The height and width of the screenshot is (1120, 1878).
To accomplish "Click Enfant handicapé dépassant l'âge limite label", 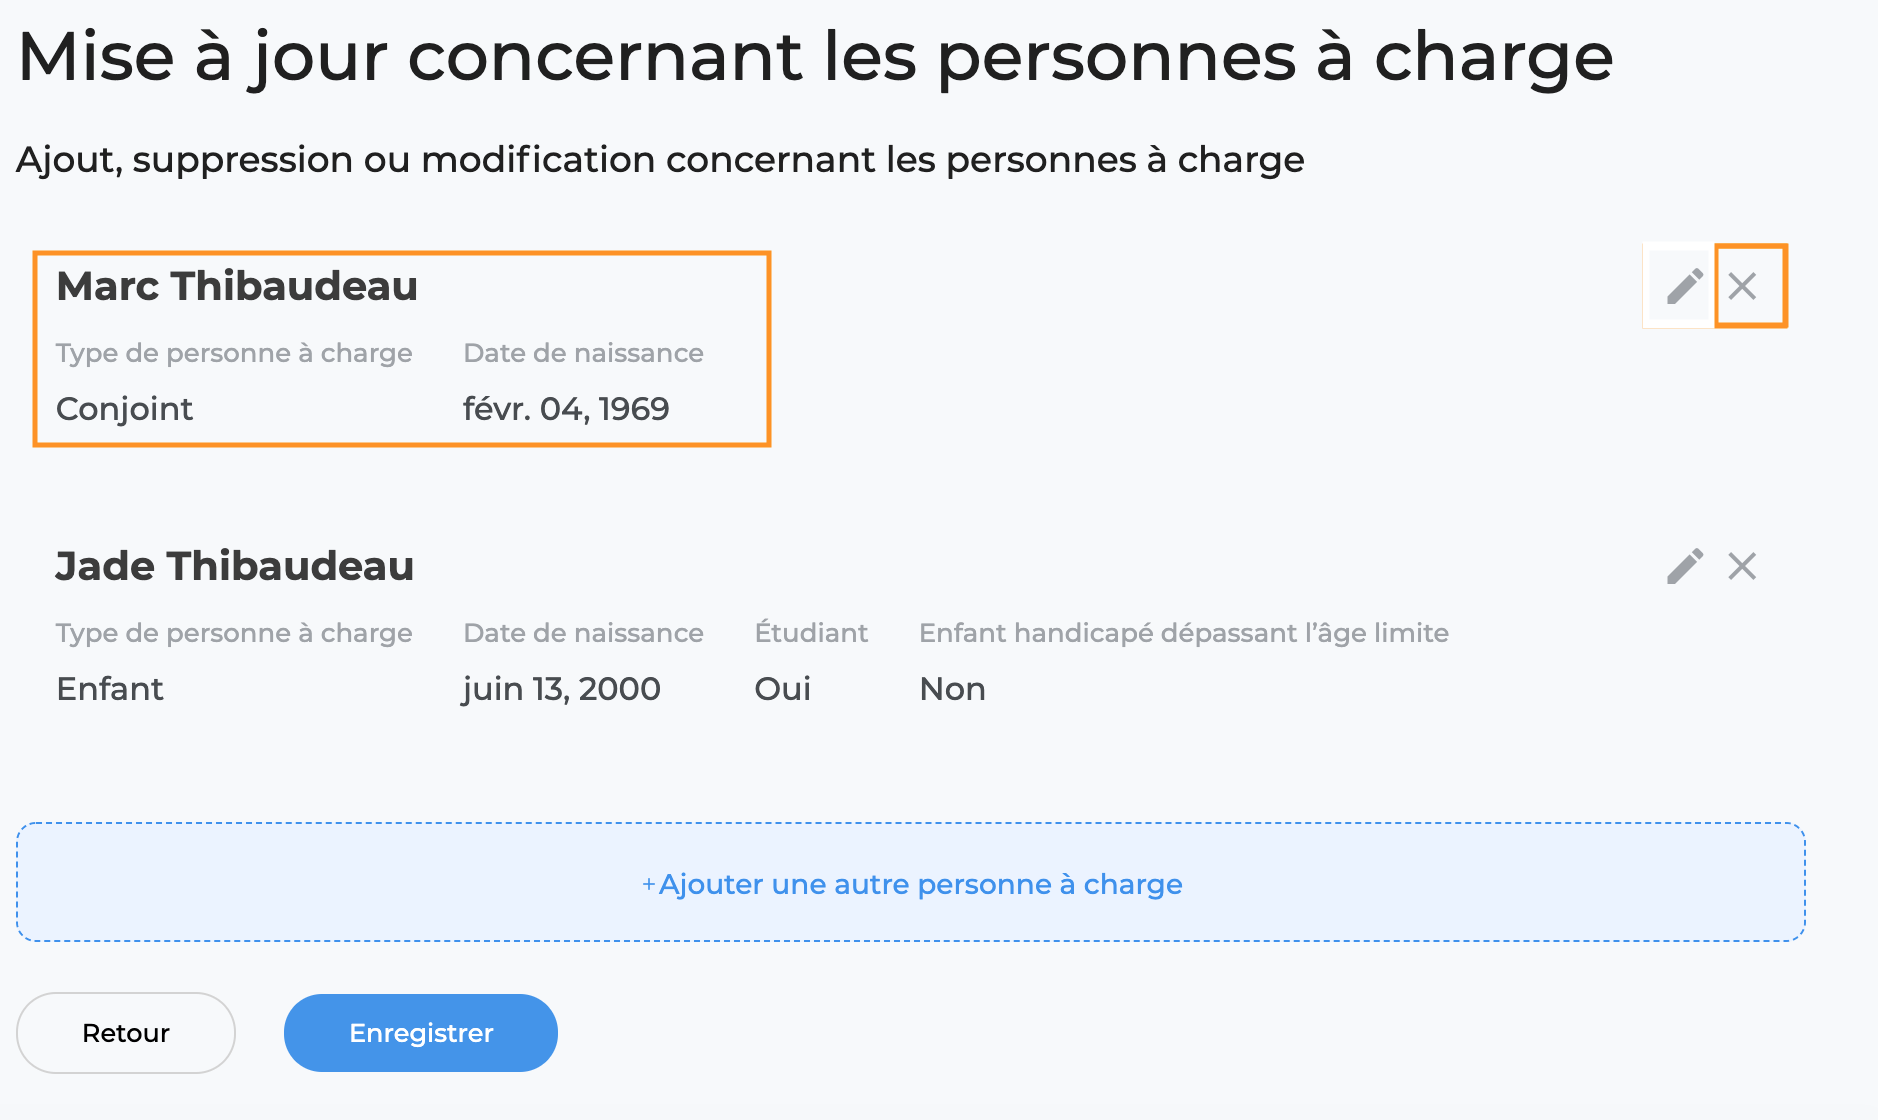I will point(1184,633).
